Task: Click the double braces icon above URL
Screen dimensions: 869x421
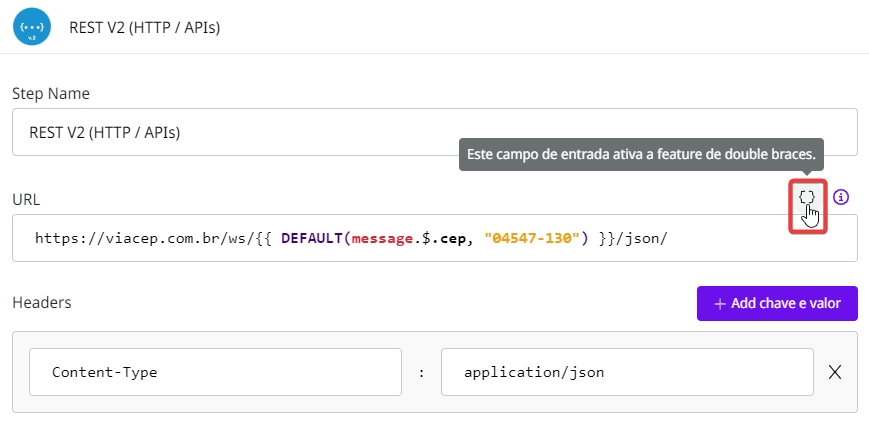Action: (x=807, y=197)
